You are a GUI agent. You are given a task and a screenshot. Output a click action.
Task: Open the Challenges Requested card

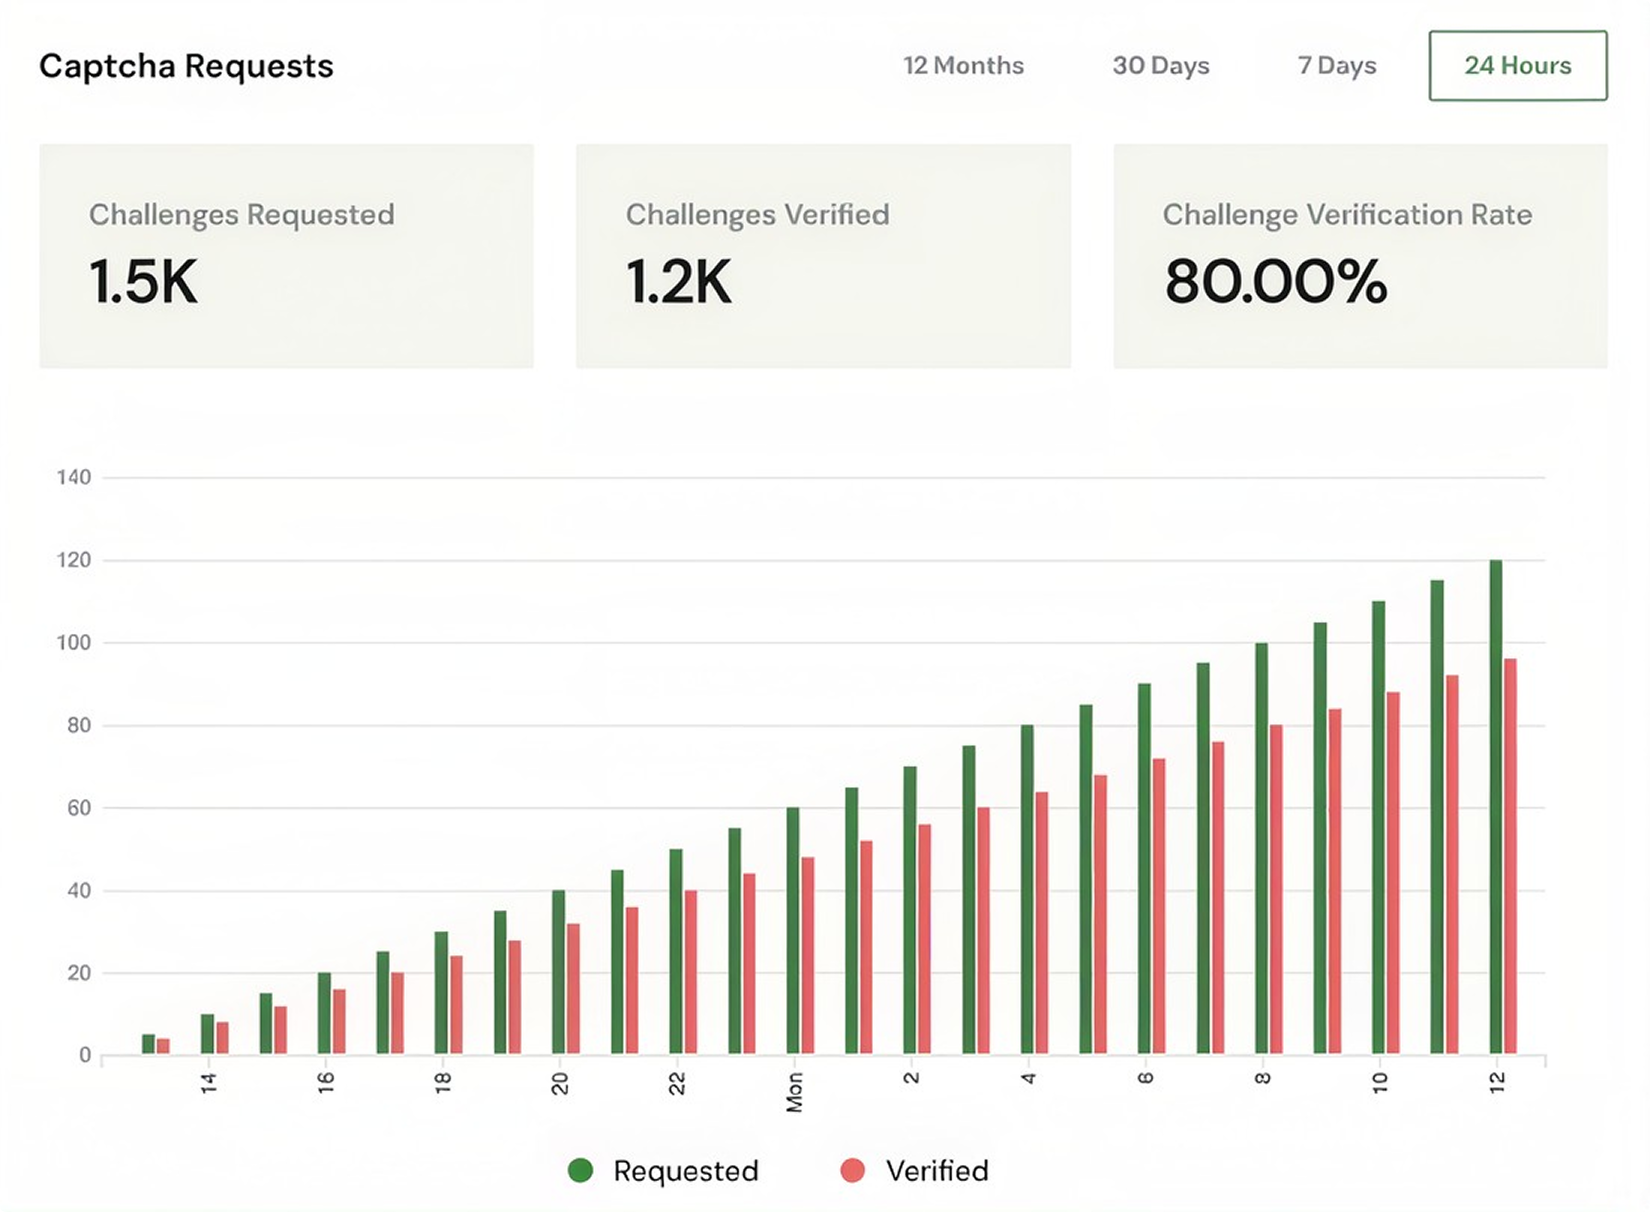(286, 256)
